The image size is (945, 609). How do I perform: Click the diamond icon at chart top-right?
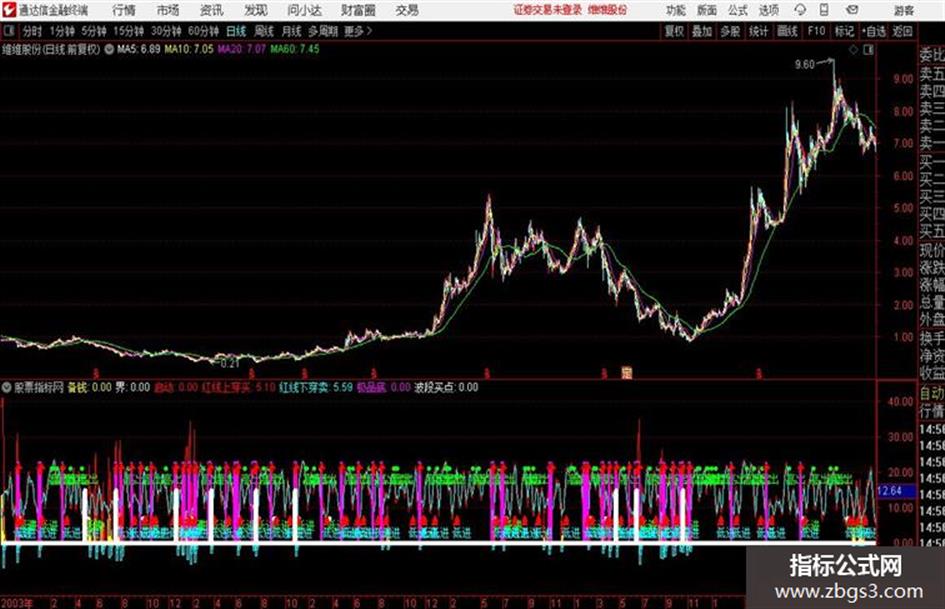pyautogui.click(x=853, y=50)
